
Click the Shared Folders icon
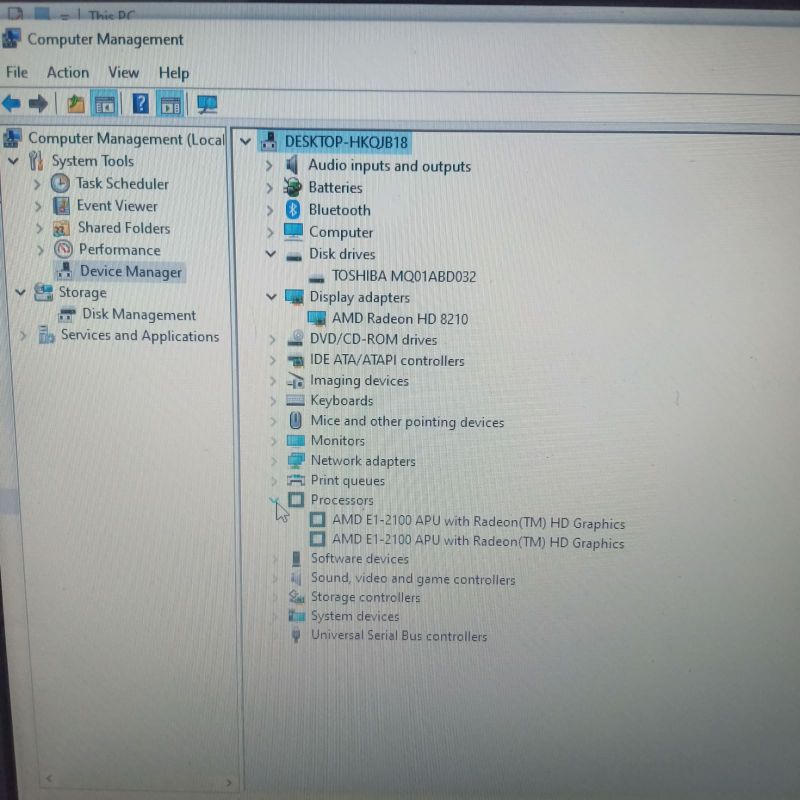62,229
